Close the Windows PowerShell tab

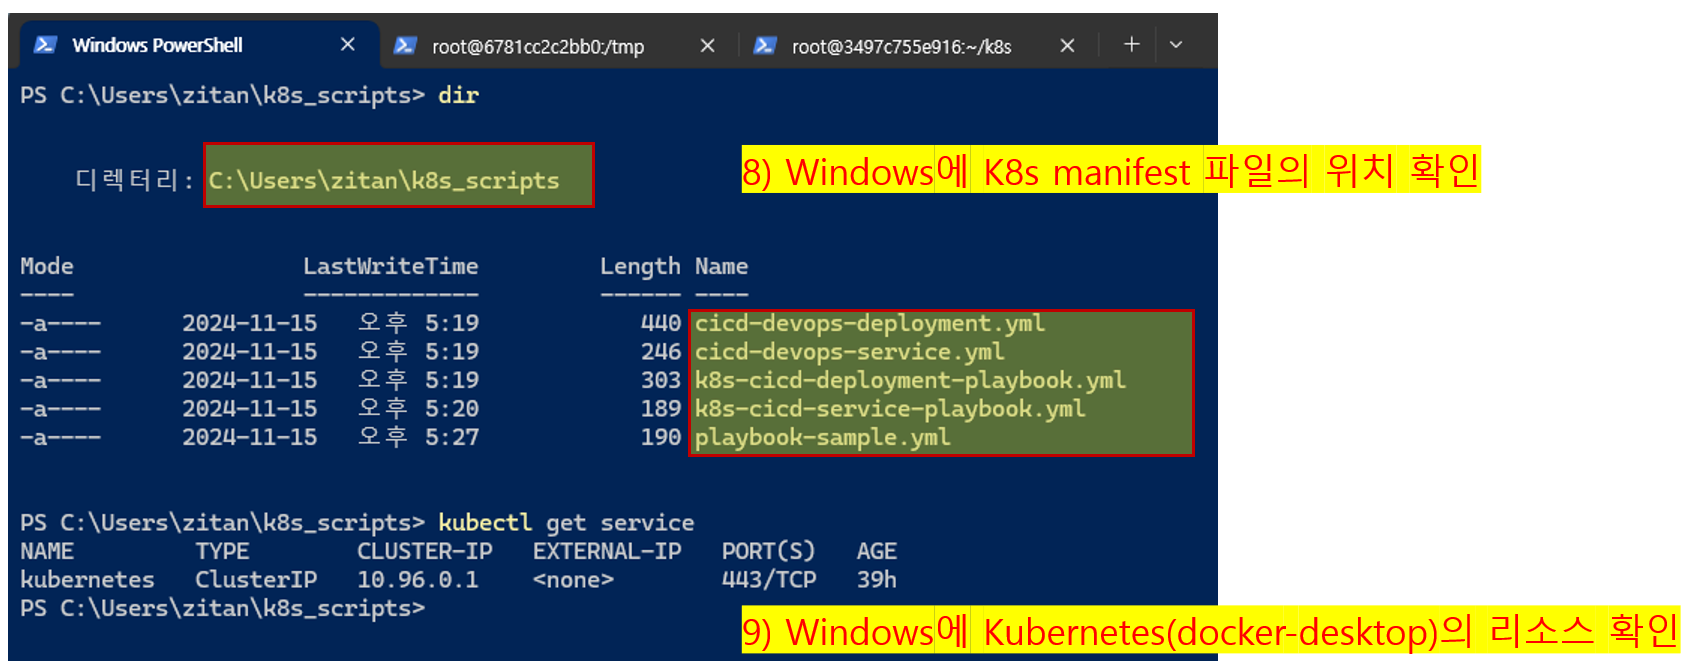click(348, 45)
